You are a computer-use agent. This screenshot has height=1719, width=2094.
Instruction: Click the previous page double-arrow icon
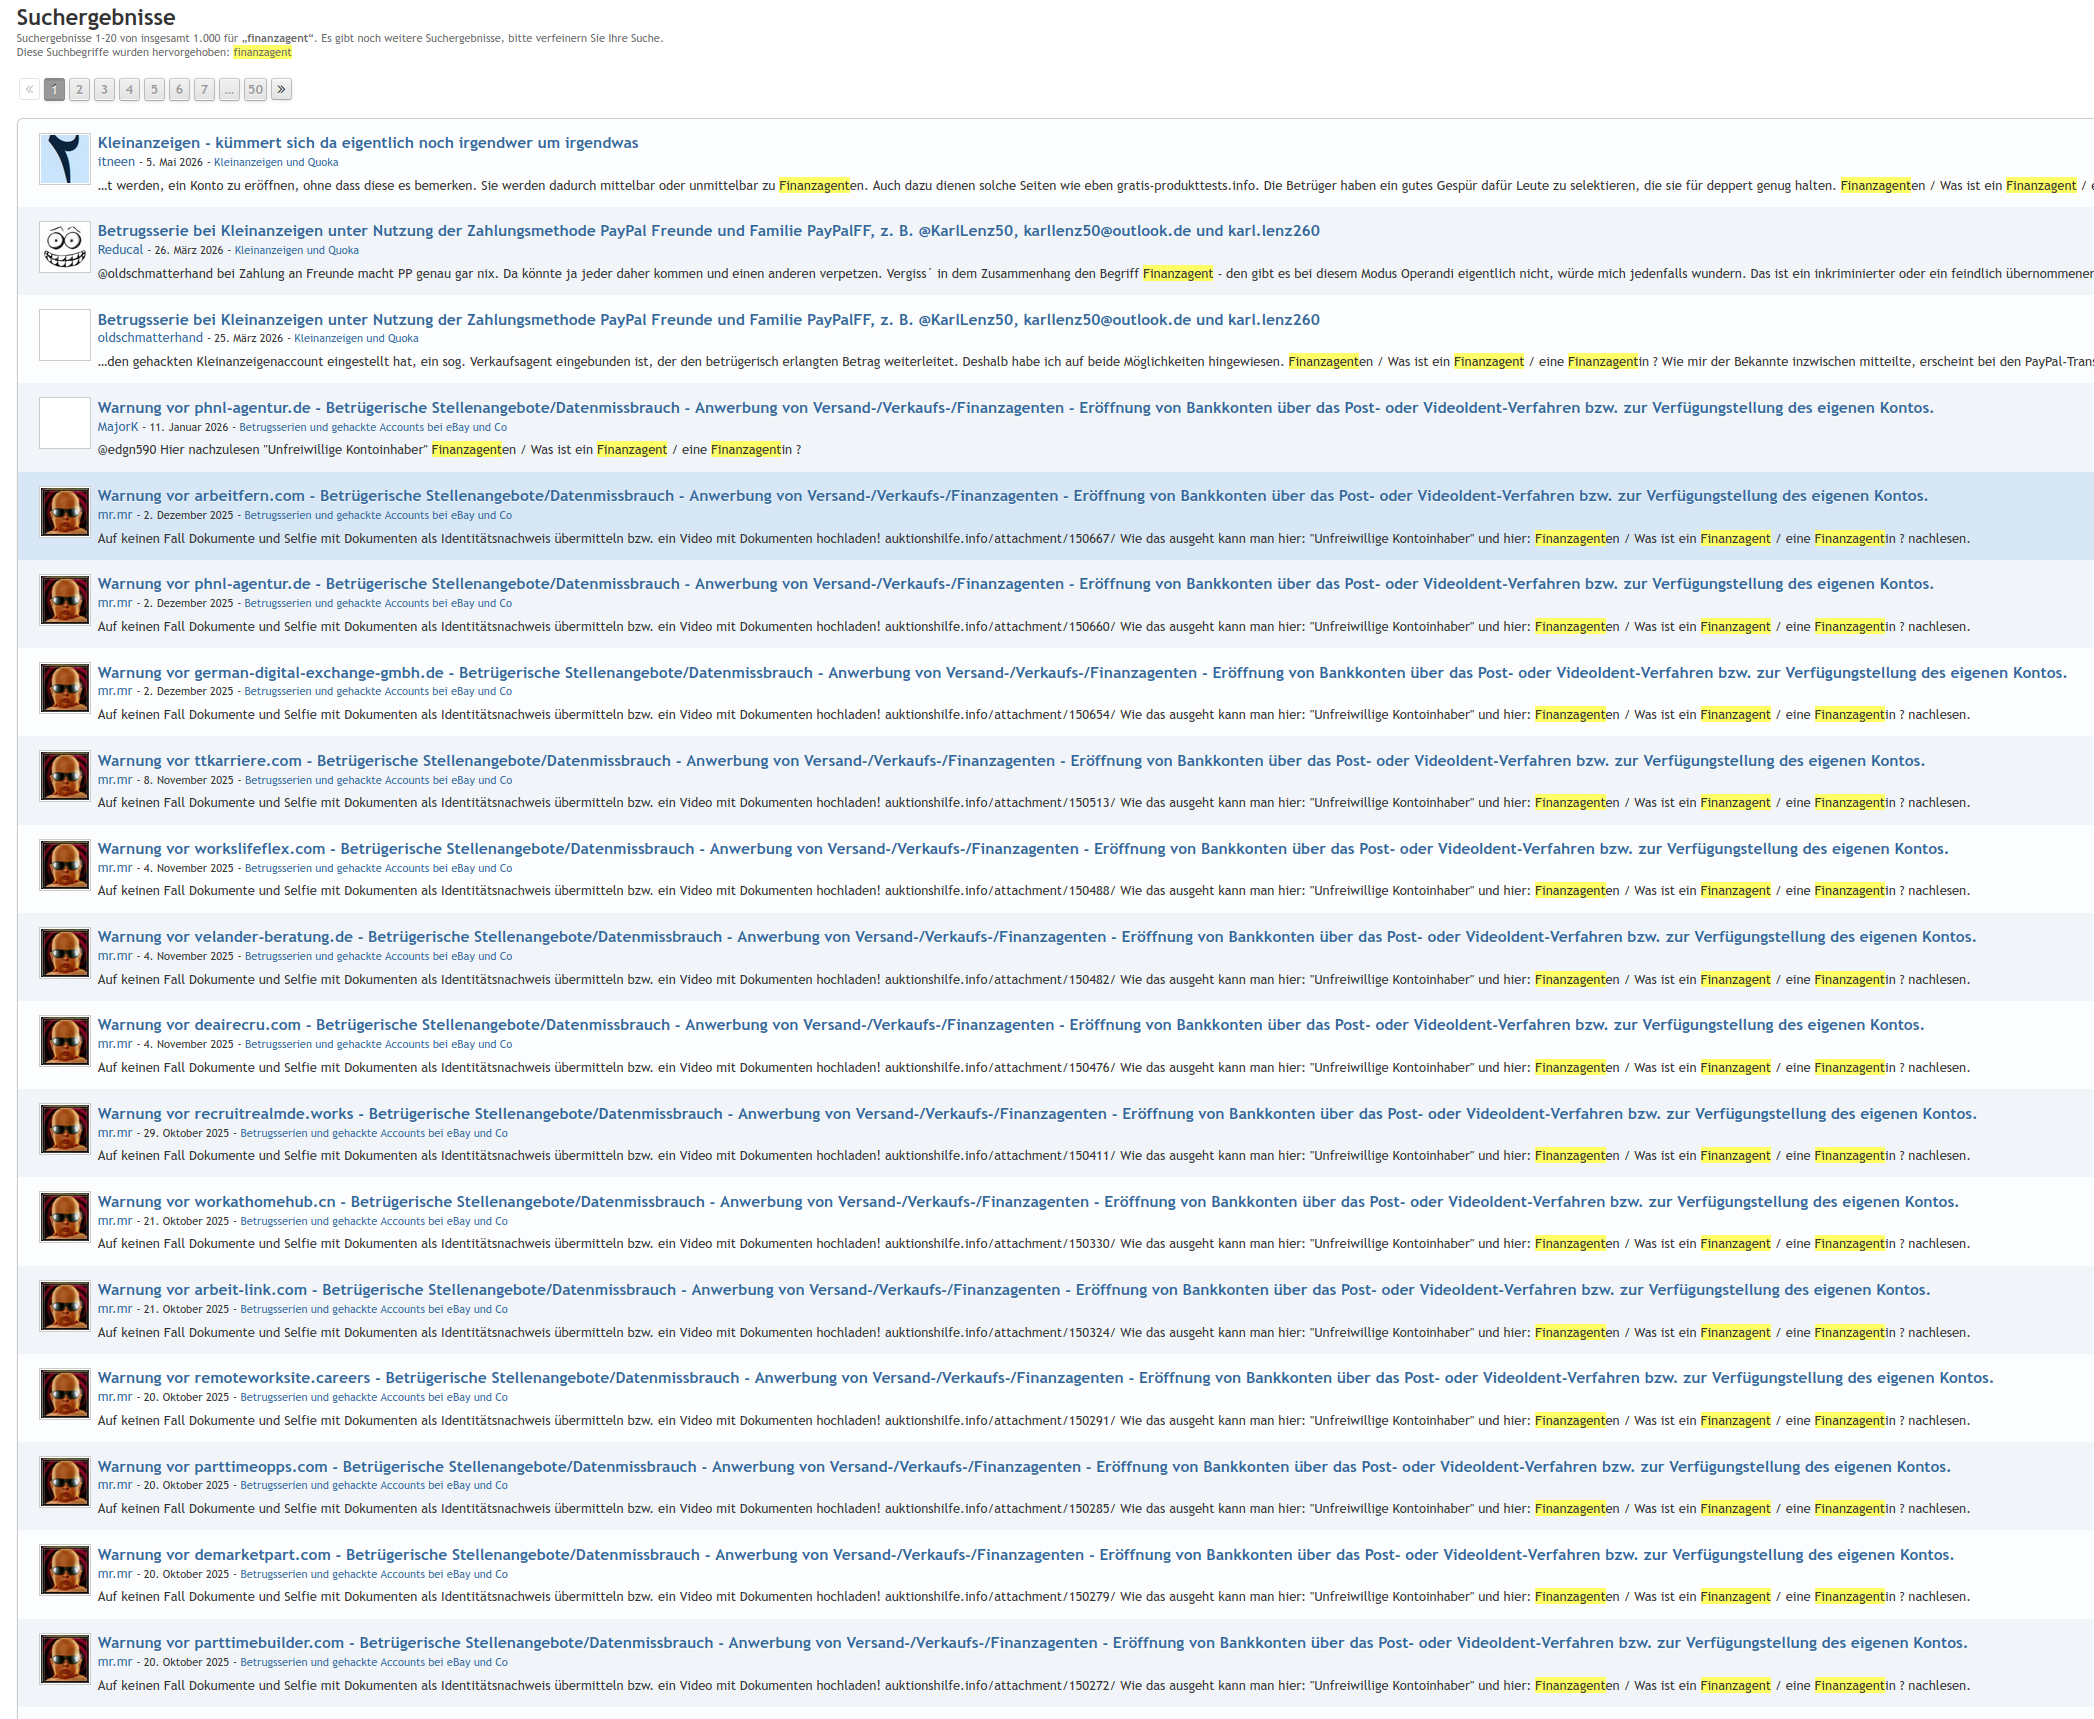(x=30, y=90)
